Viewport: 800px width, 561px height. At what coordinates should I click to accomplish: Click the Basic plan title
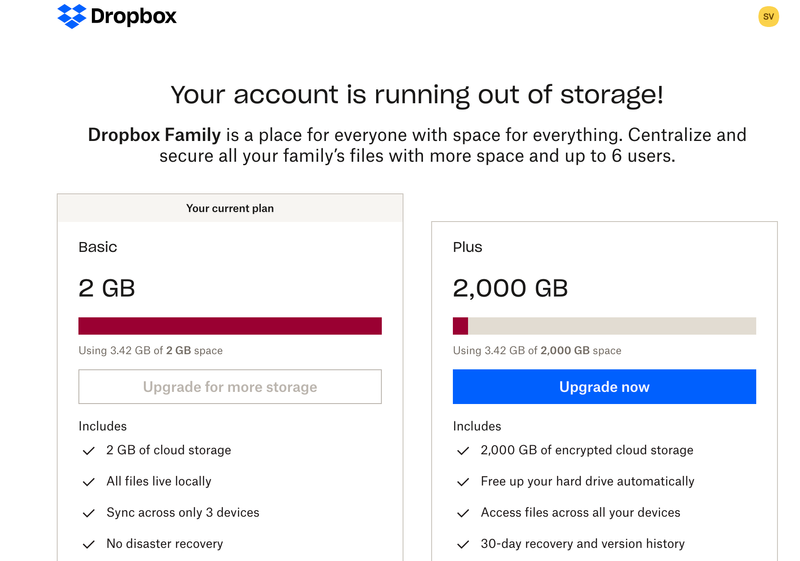(98, 247)
